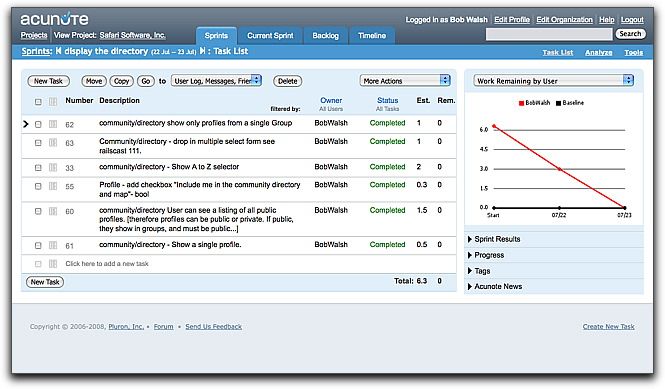Filter tasks by Owner column
Screen dimensions: 665x389
tap(331, 101)
